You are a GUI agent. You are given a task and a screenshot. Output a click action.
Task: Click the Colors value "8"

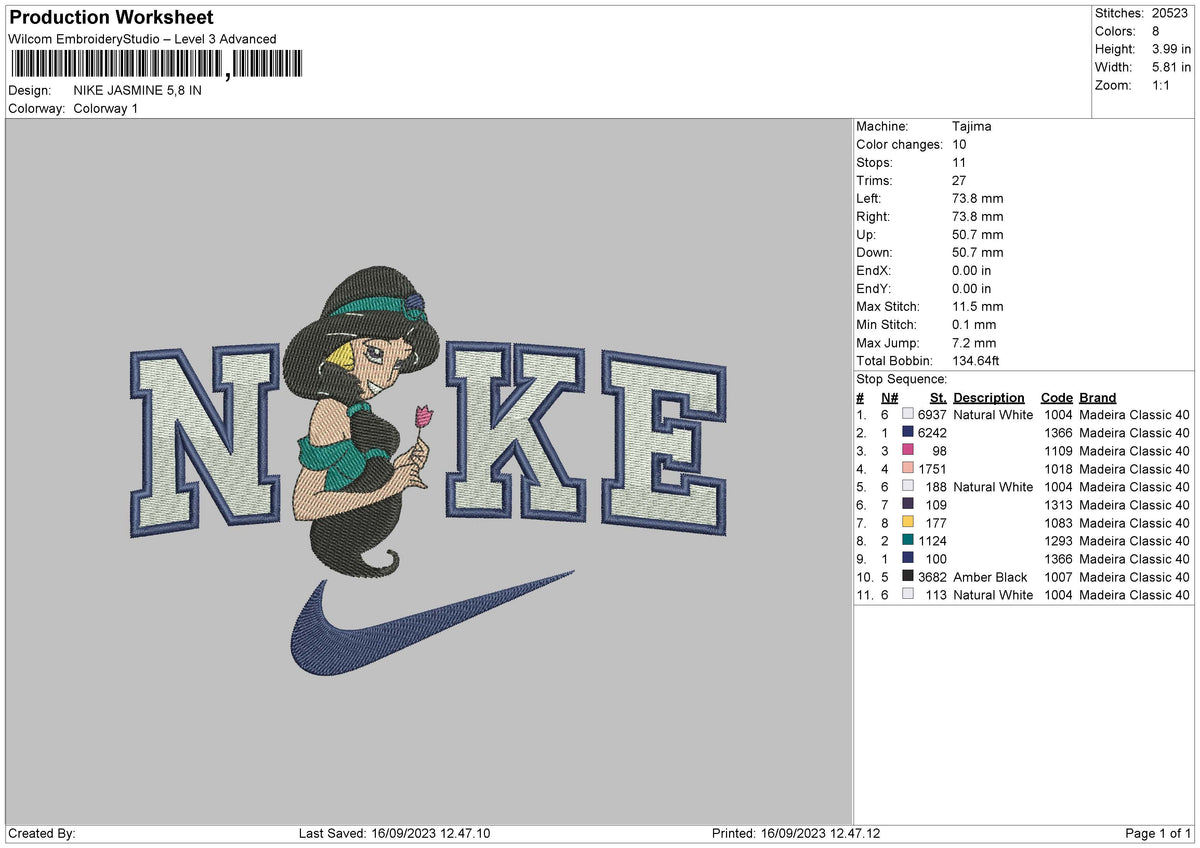1155,31
